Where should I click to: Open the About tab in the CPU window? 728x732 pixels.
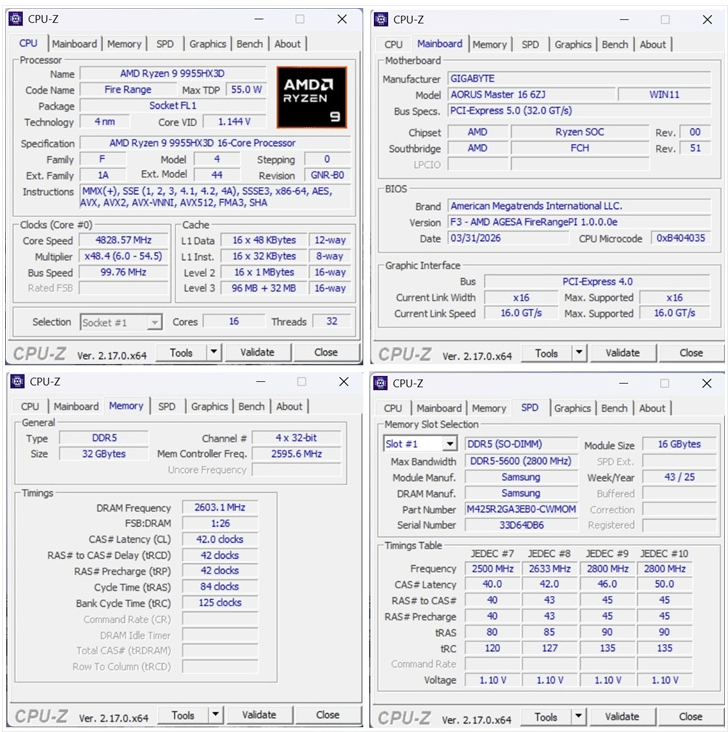(x=288, y=44)
